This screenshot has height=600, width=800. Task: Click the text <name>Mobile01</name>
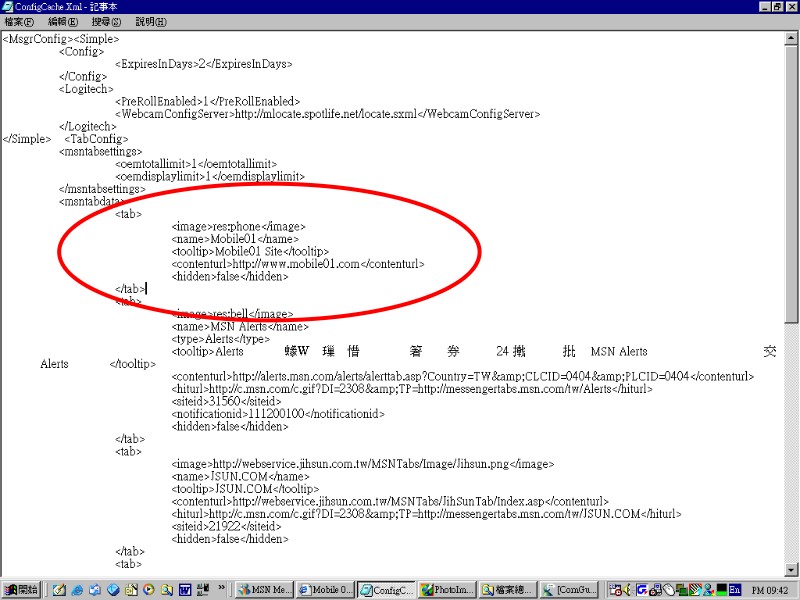coord(235,239)
